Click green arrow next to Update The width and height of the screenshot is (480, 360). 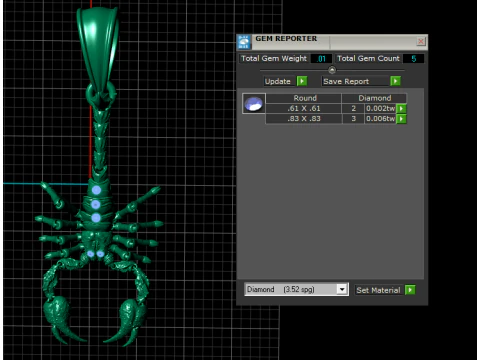(x=302, y=81)
